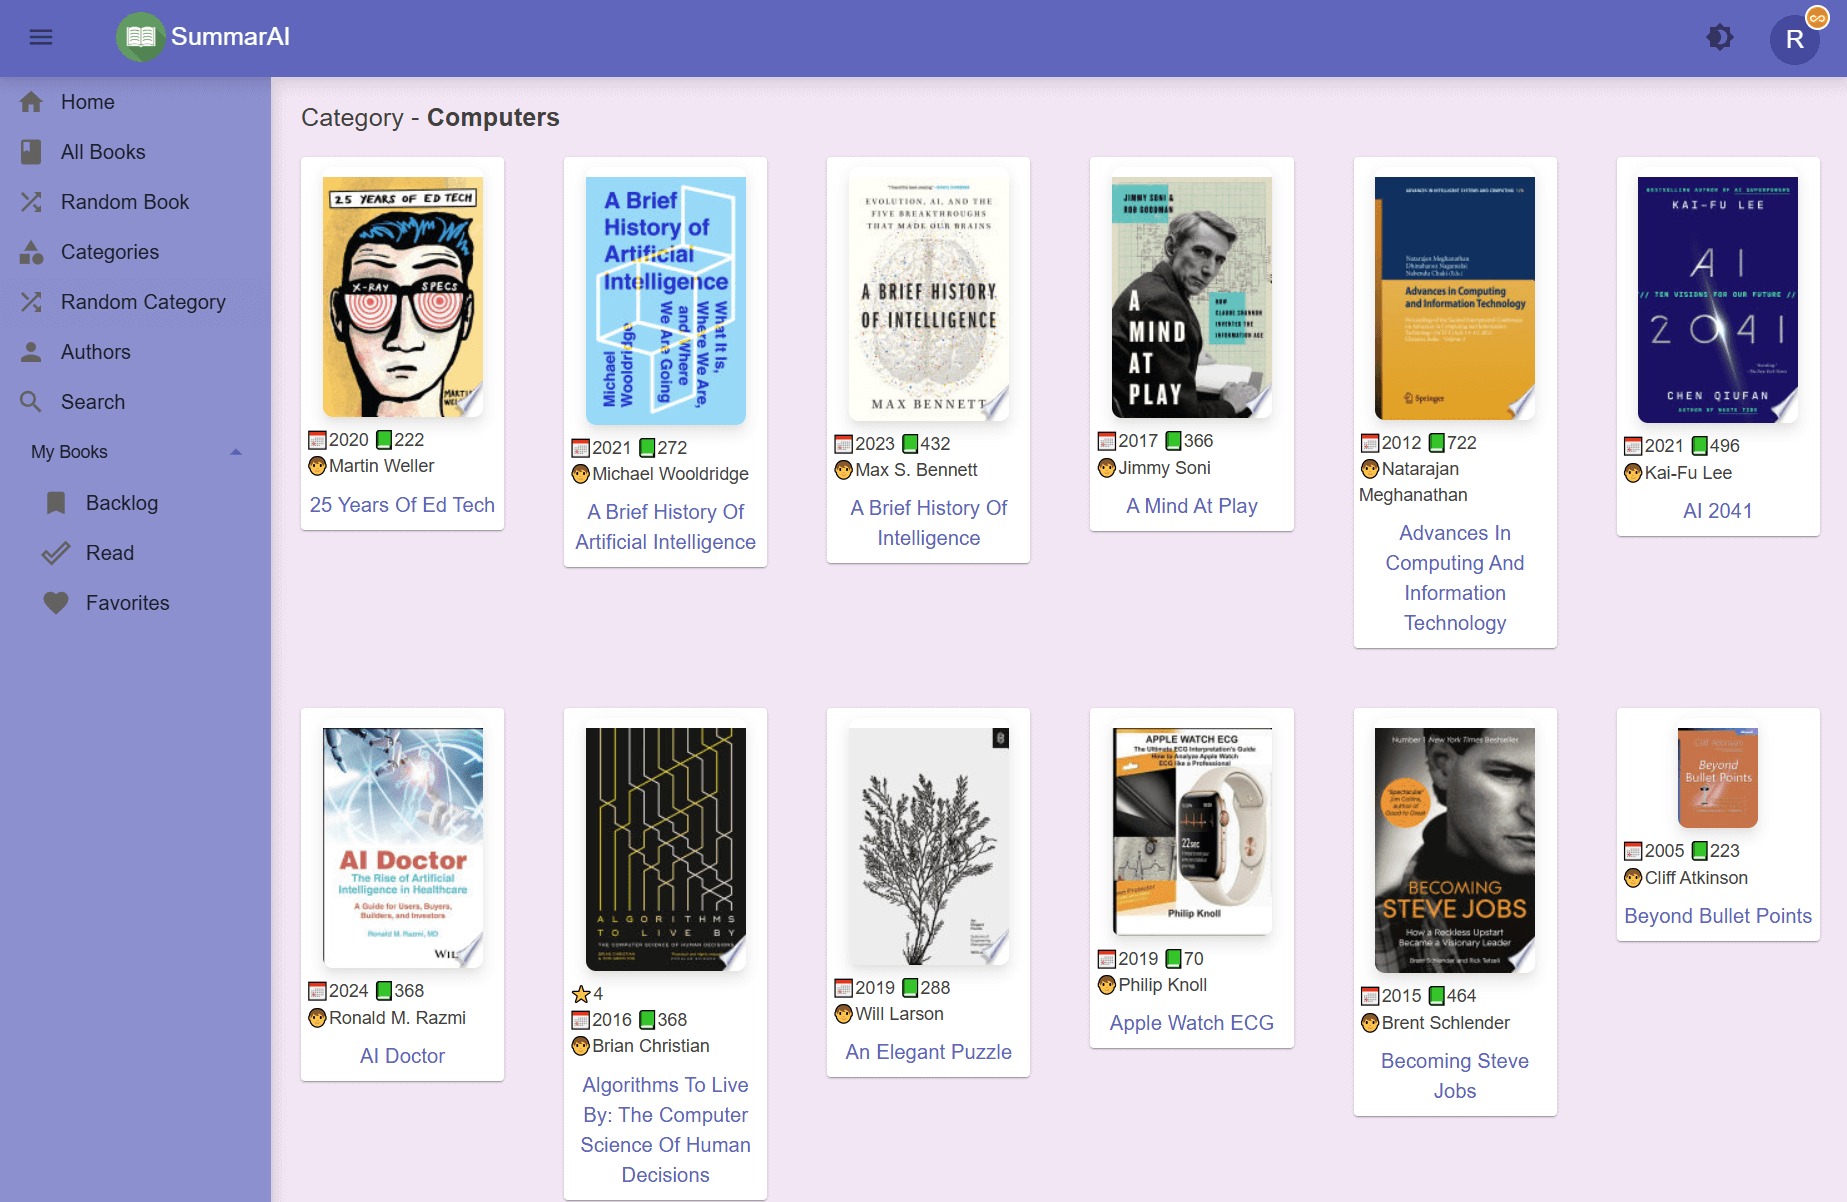This screenshot has width=1847, height=1202.
Task: Open the An Elegant Puzzle cover
Action: [x=929, y=846]
